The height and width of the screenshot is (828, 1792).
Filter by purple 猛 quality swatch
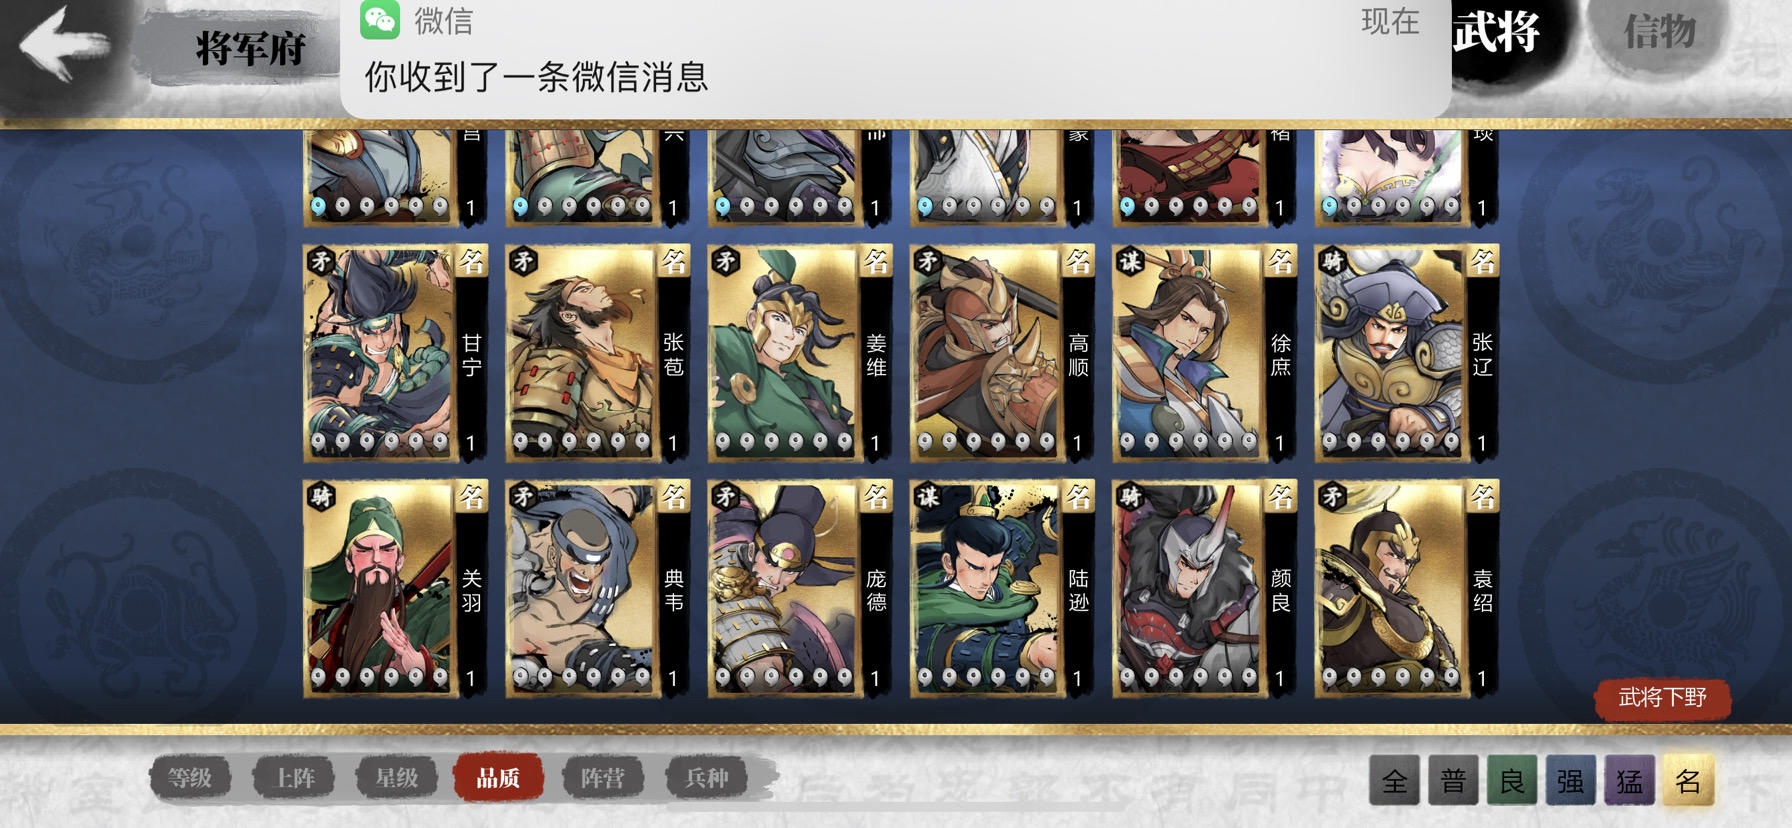tap(1630, 781)
